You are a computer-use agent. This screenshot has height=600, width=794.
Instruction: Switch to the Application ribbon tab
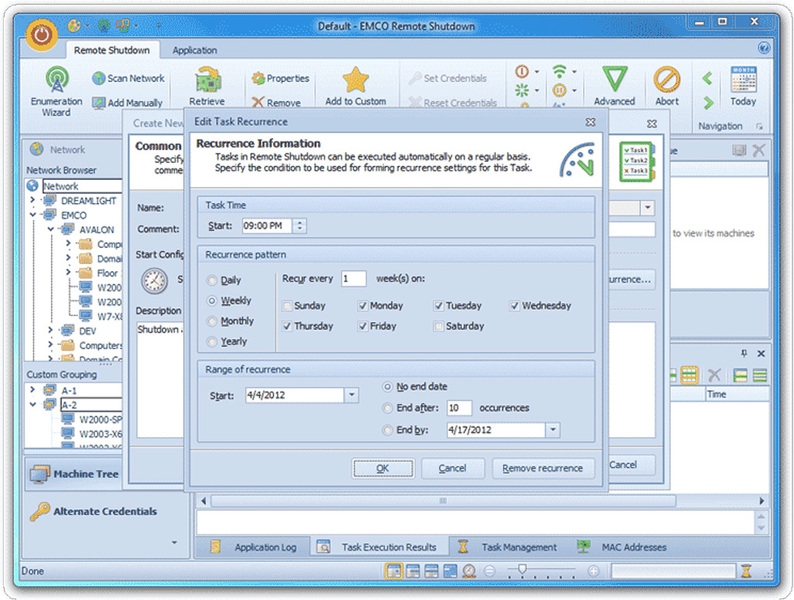194,50
